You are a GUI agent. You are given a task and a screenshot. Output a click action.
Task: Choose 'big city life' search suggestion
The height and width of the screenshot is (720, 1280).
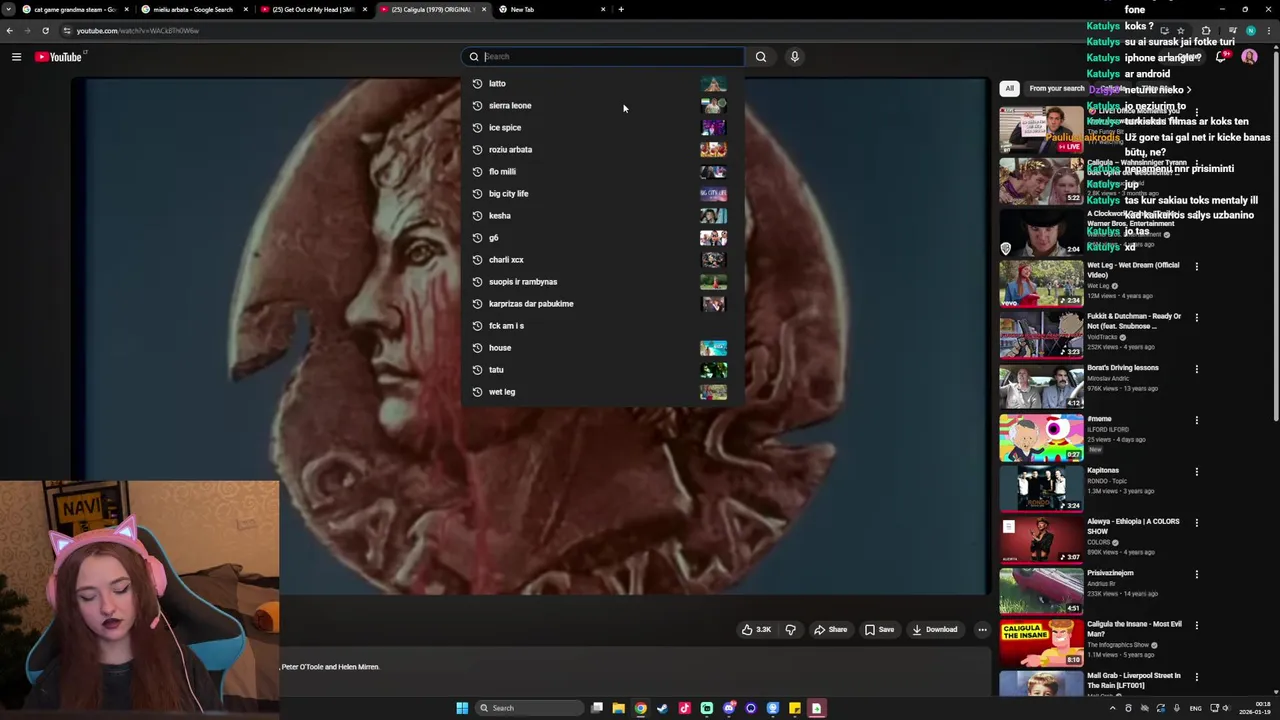click(600, 194)
